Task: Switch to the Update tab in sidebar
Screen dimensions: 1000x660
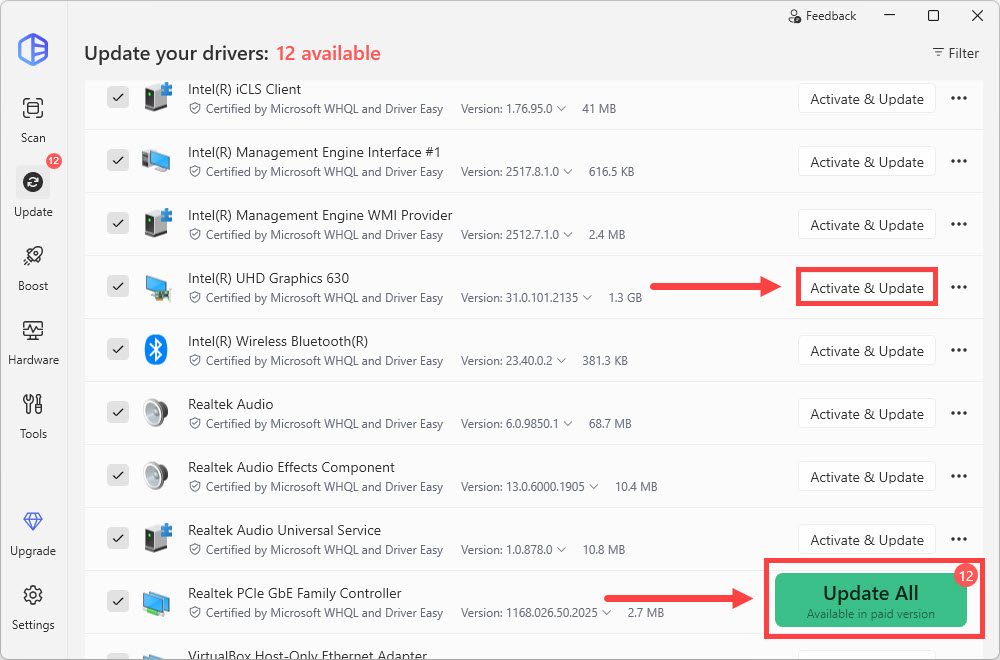Action: [x=33, y=193]
